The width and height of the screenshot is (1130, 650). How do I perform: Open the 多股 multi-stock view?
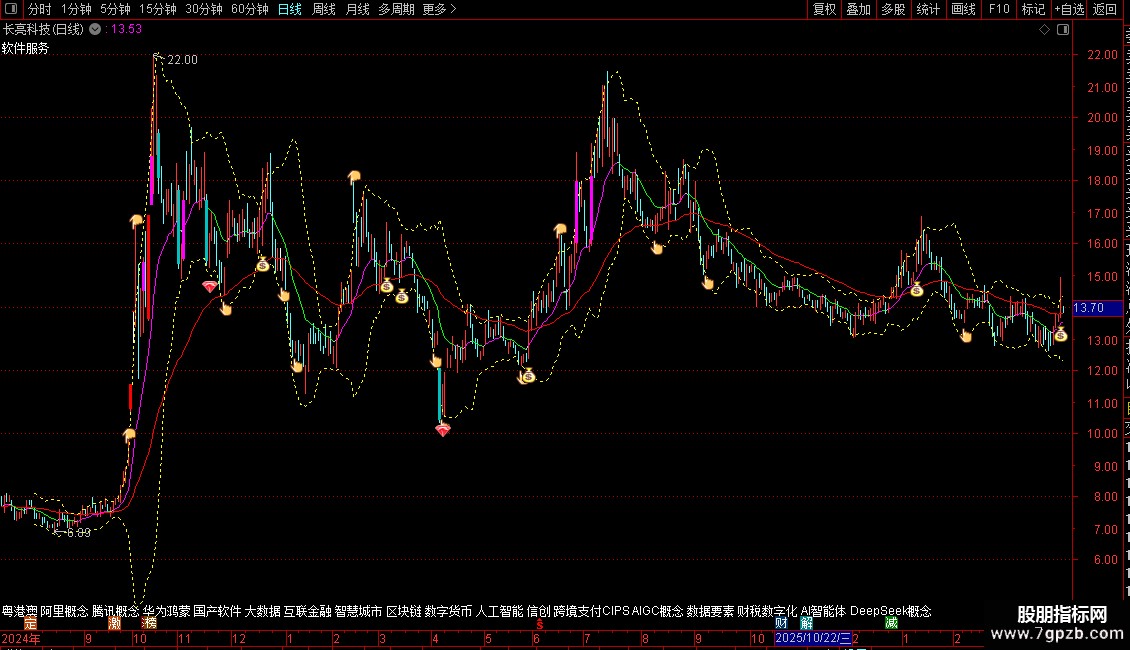coord(894,9)
